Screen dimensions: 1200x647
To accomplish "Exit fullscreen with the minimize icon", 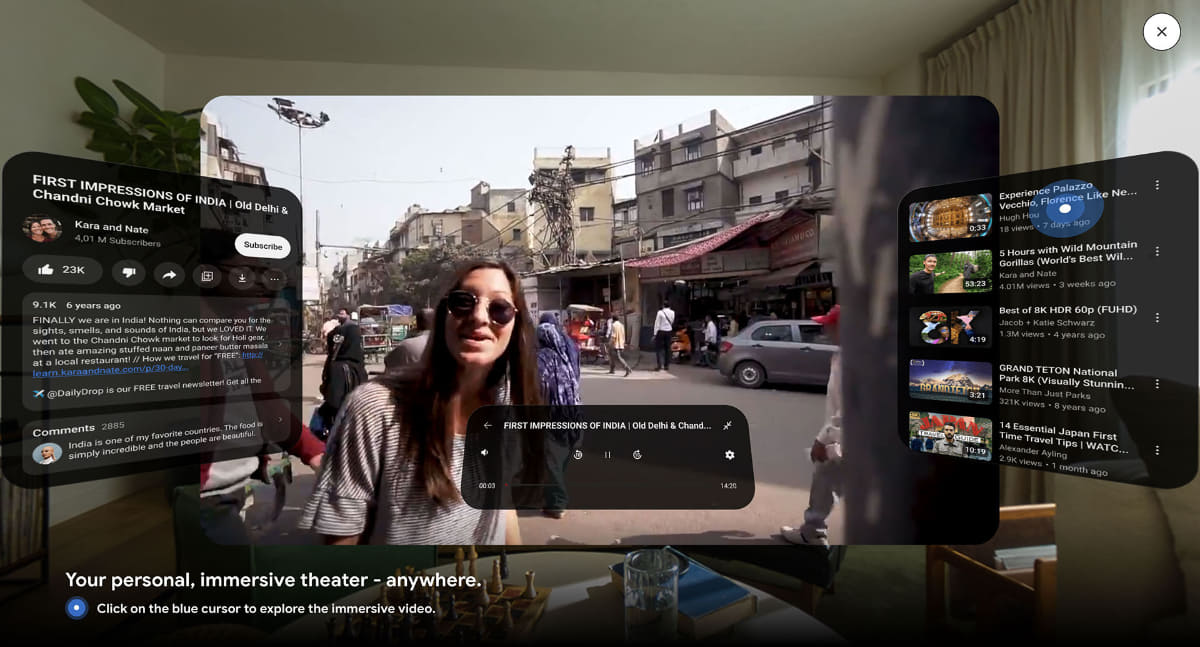I will coord(728,425).
